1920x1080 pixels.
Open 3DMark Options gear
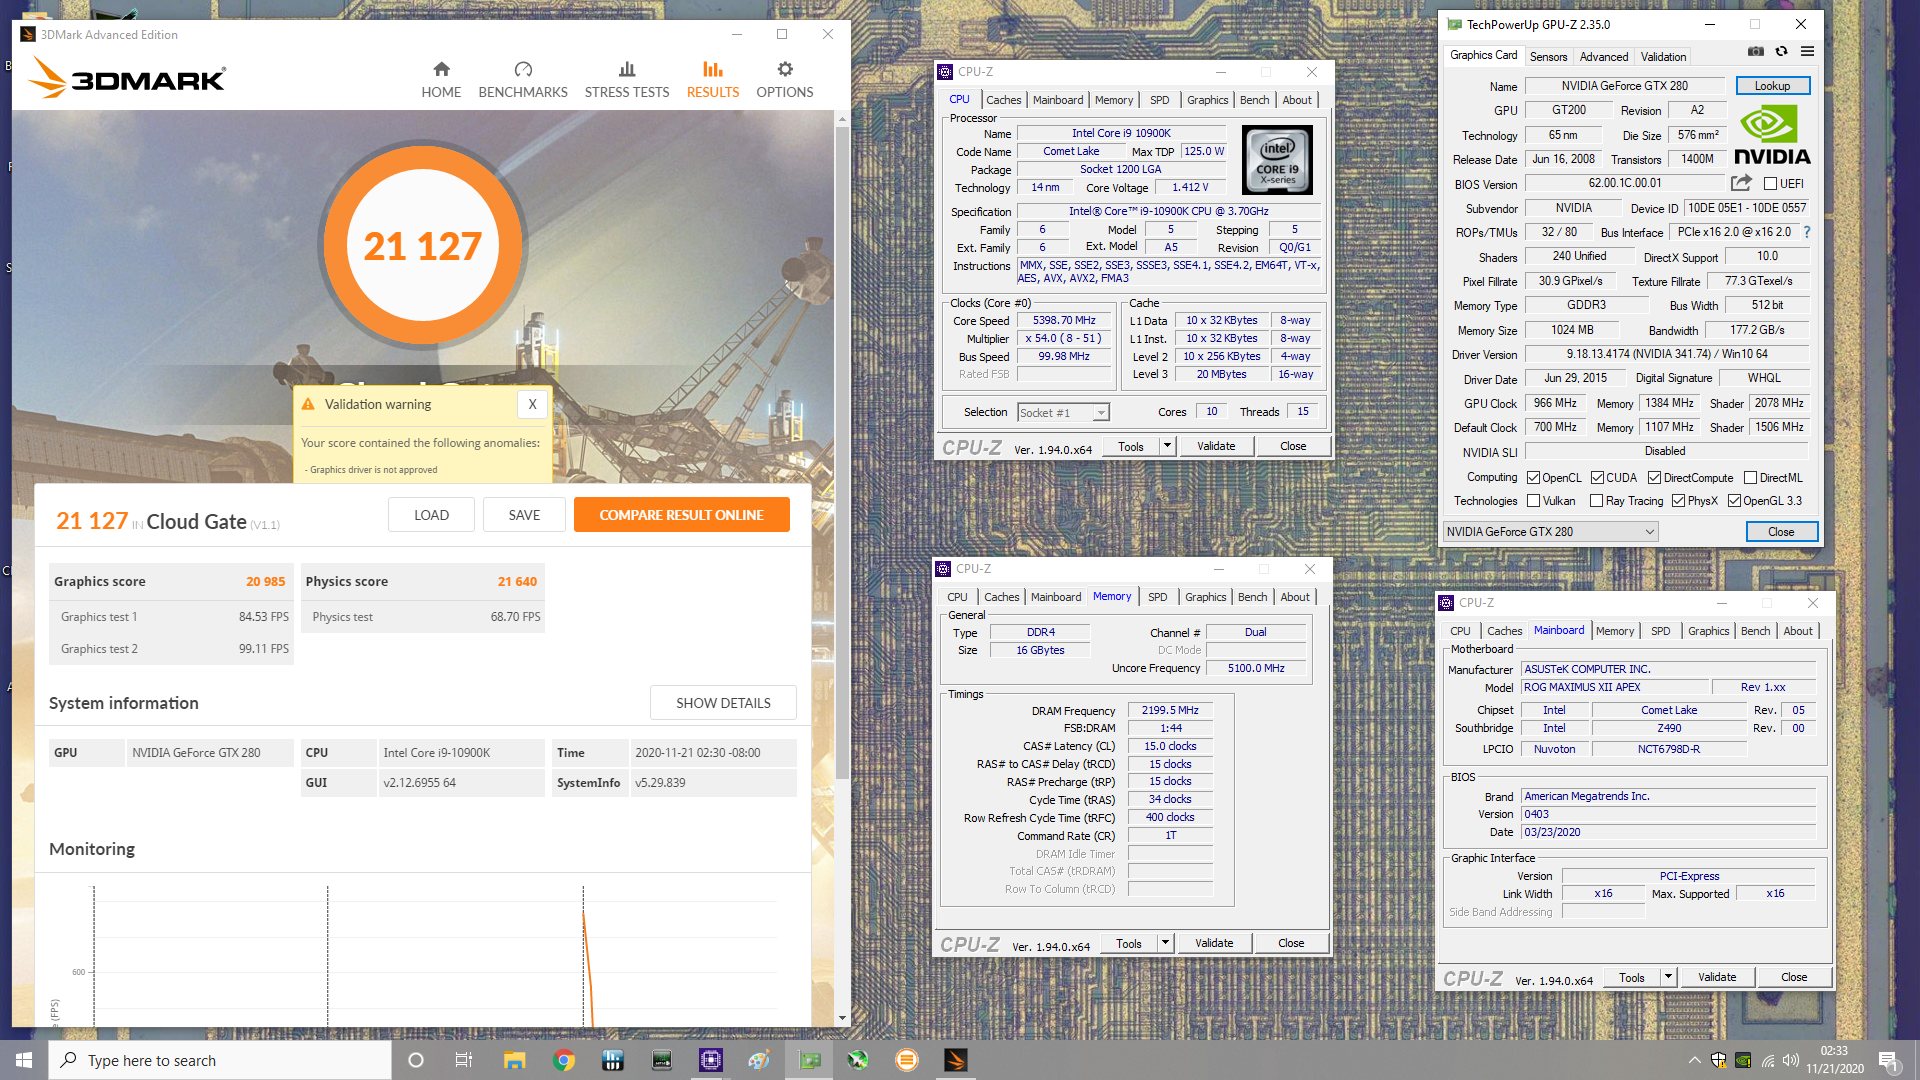tap(785, 80)
